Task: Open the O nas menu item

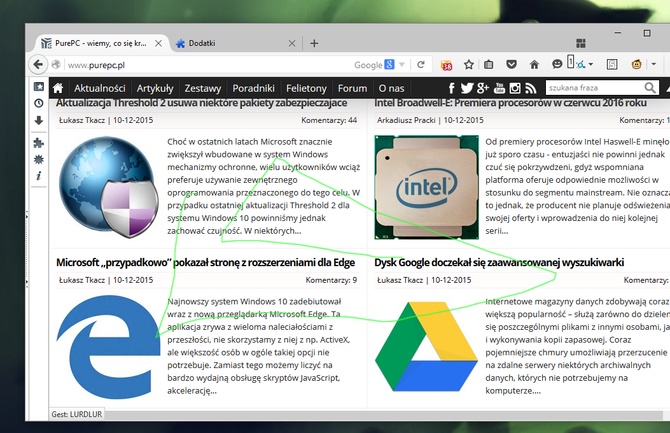Action: pos(391,88)
